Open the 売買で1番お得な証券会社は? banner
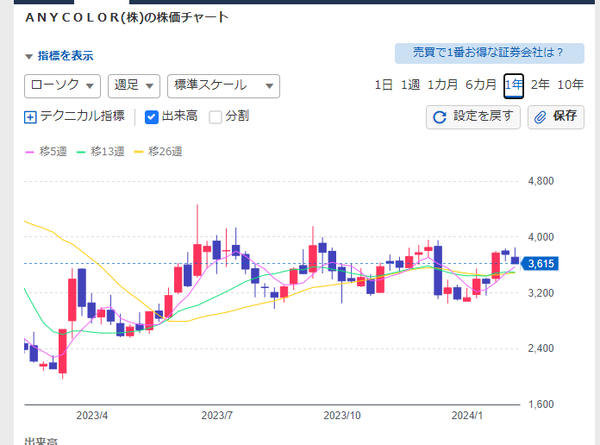Viewport: 600px width, 445px height. click(489, 53)
